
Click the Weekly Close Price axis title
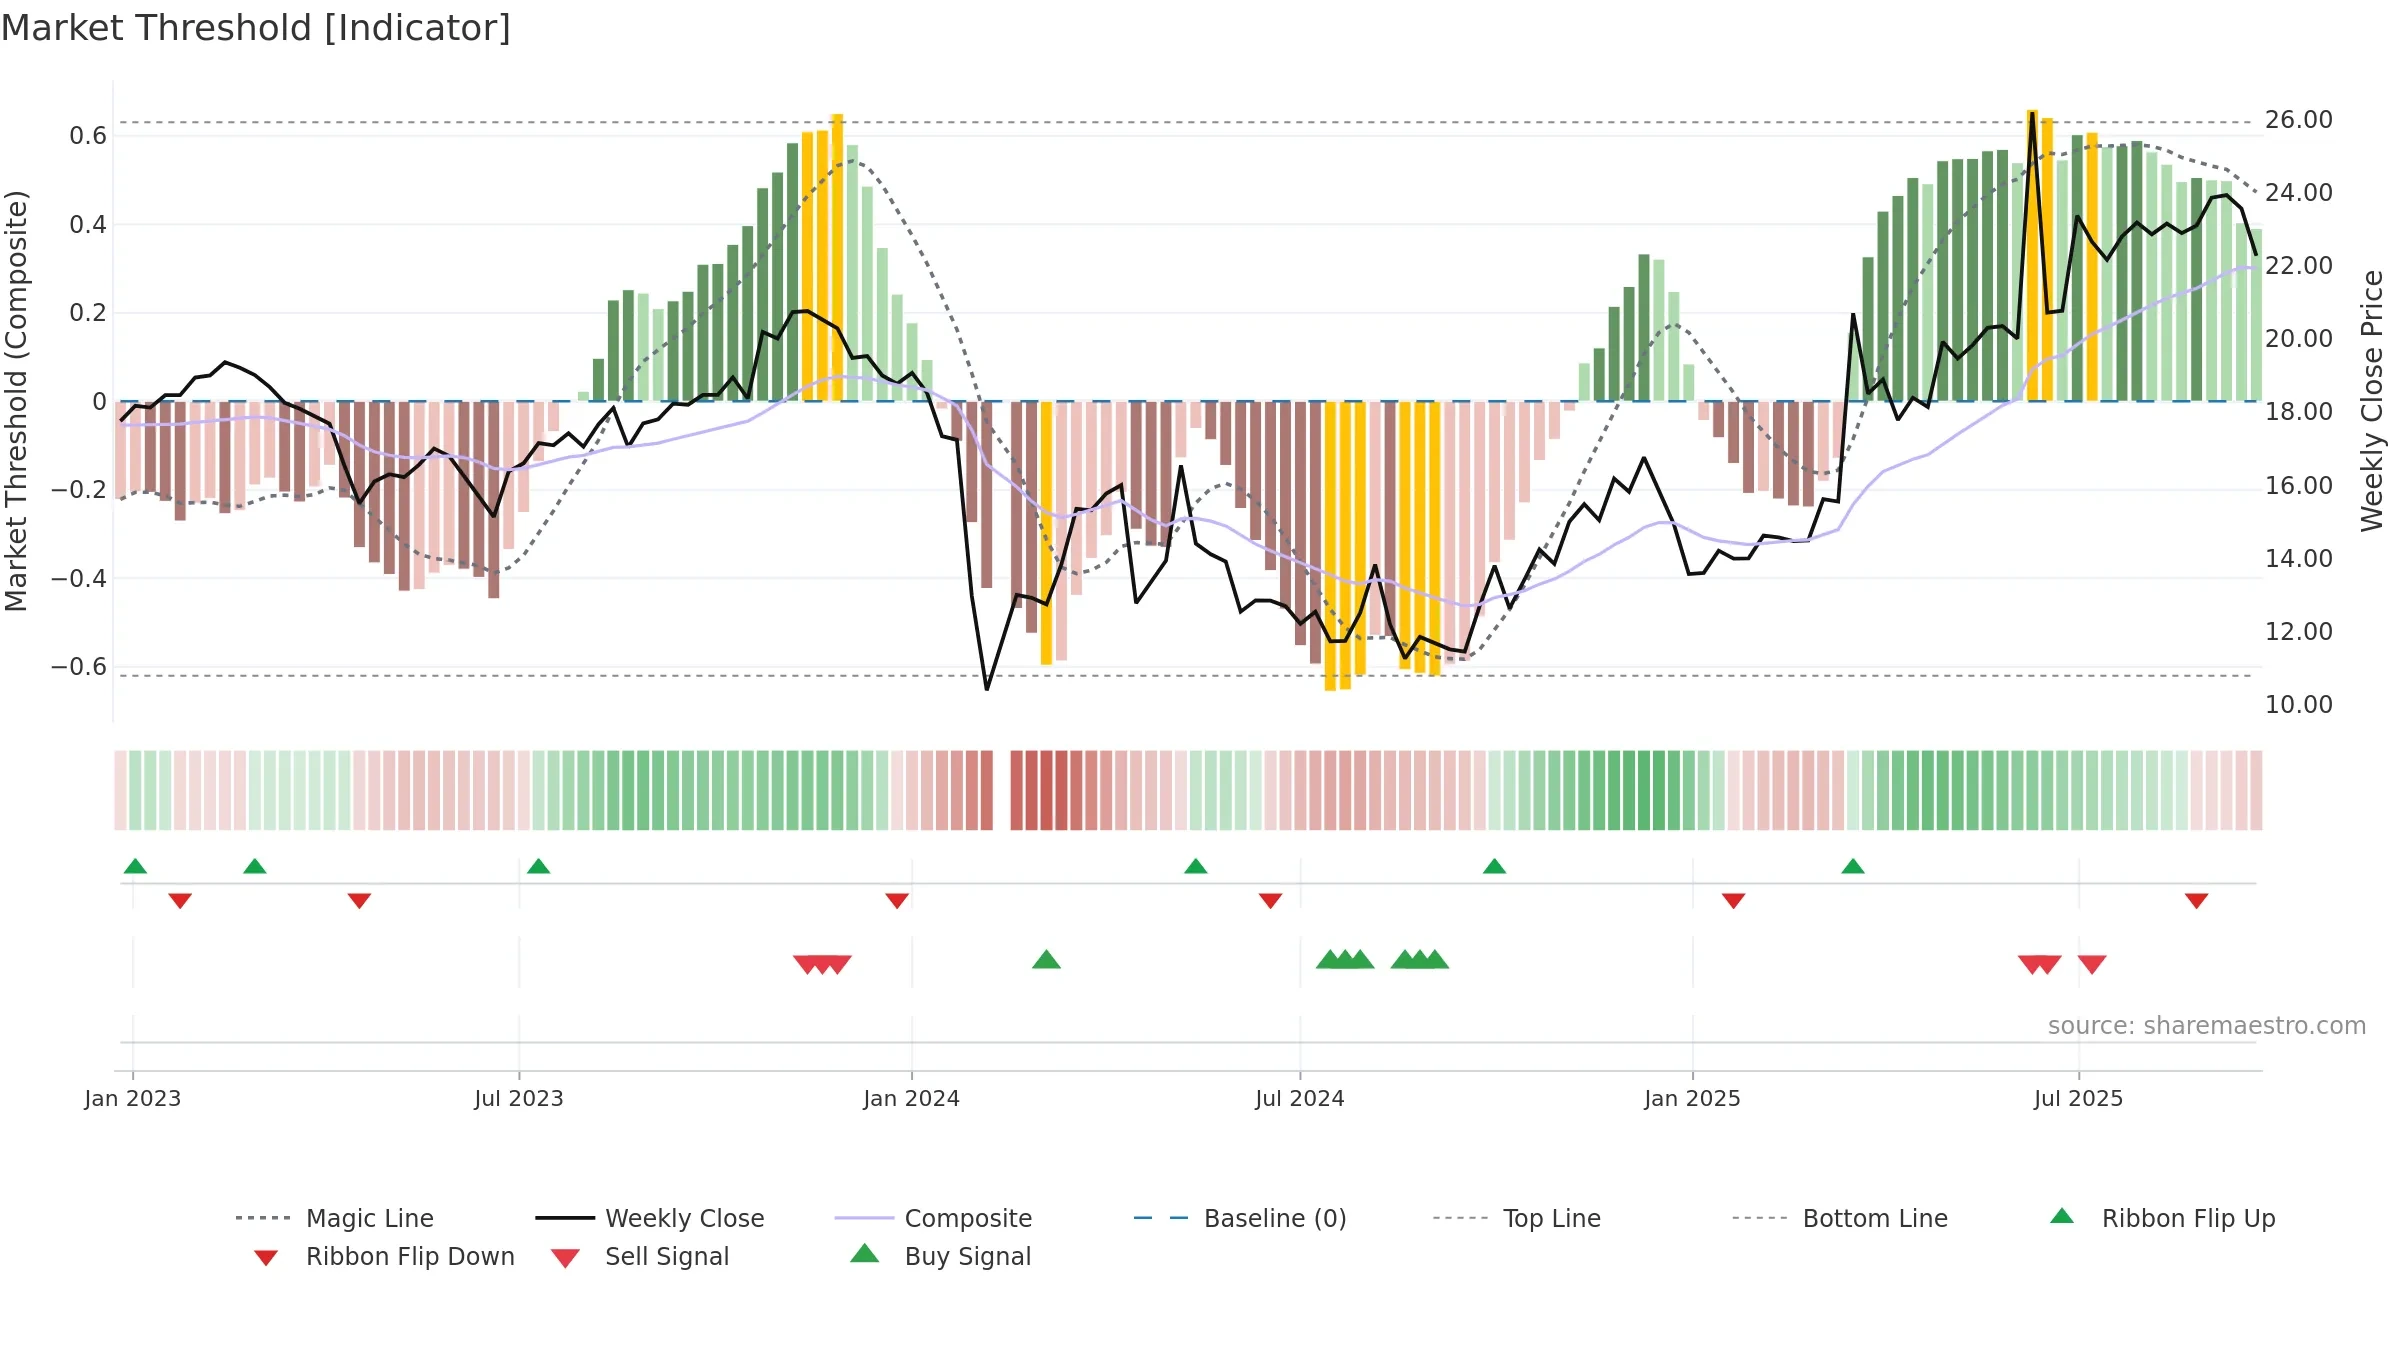[2372, 401]
